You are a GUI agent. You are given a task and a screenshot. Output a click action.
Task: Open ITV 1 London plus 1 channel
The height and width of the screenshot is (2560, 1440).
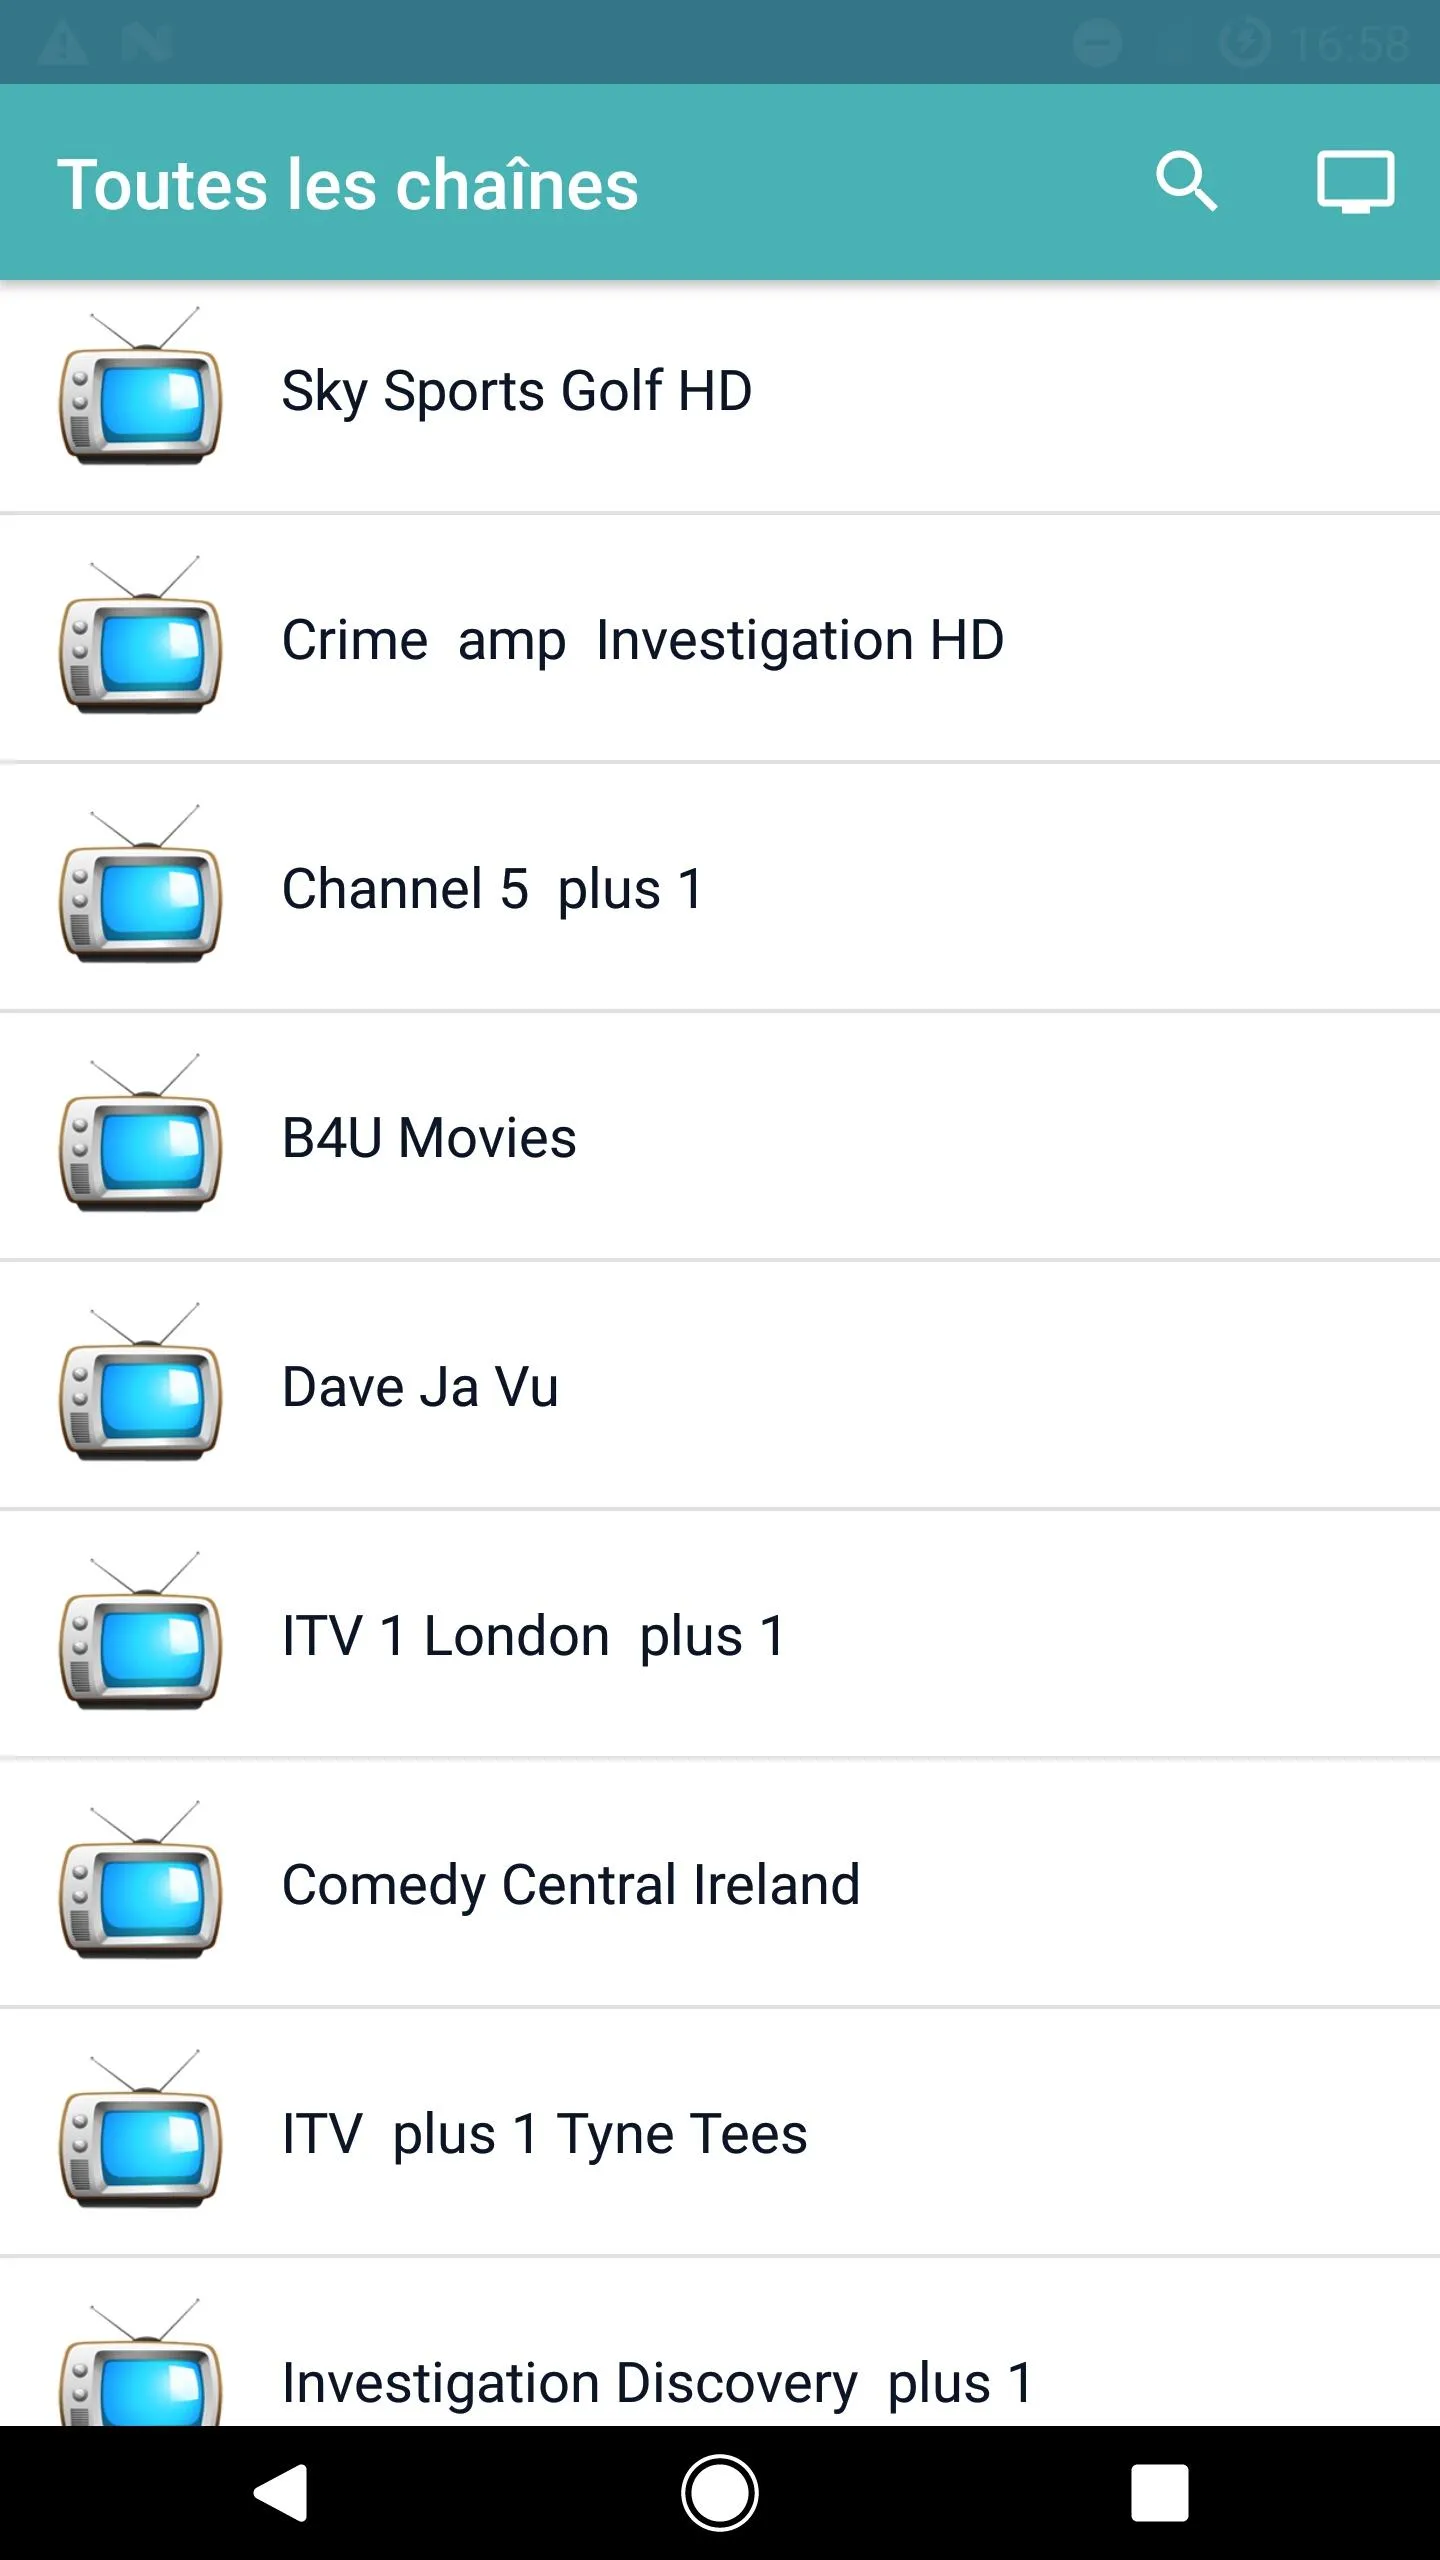tap(532, 1637)
